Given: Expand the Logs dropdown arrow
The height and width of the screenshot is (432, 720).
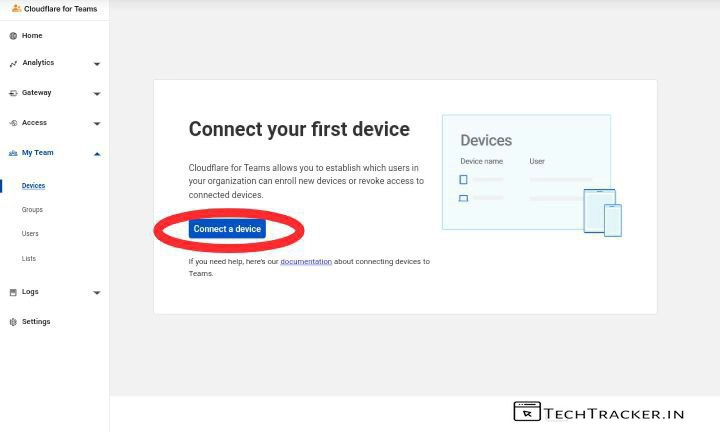Looking at the screenshot, I should click(x=97, y=293).
